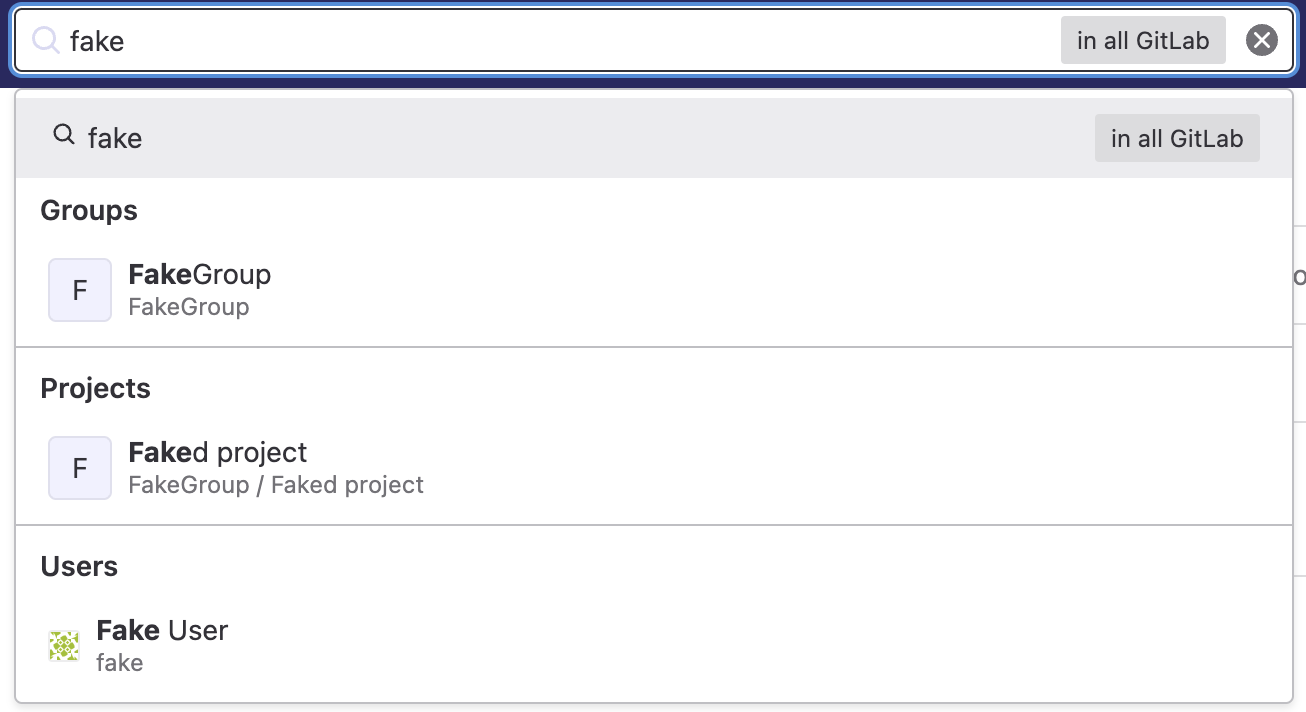
Task: Click the 'in all GitLab' badge inside the dropdown
Action: tap(1177, 138)
